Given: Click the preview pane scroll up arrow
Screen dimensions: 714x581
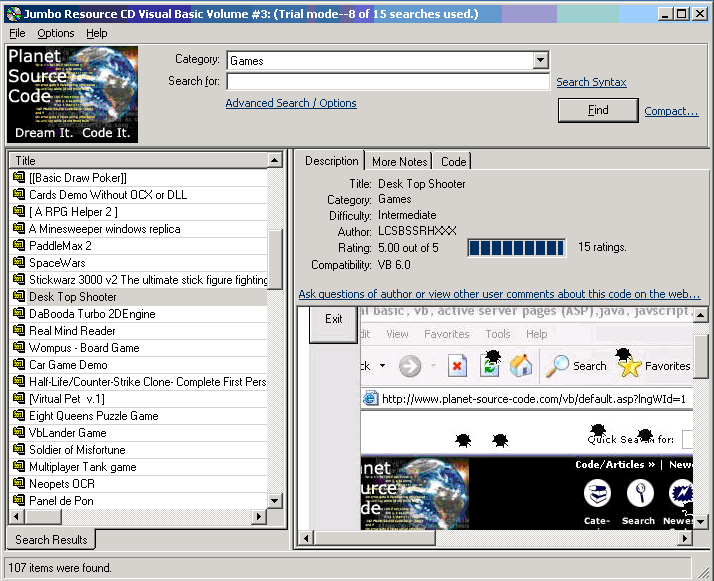Looking at the screenshot, I should coord(700,315).
